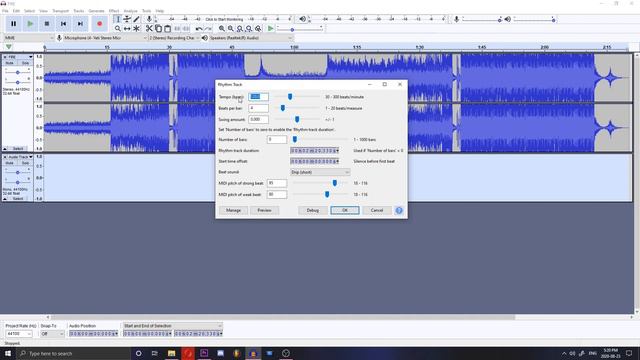This screenshot has height=360, width=640.
Task: Open the Effect menu
Action: 114,11
